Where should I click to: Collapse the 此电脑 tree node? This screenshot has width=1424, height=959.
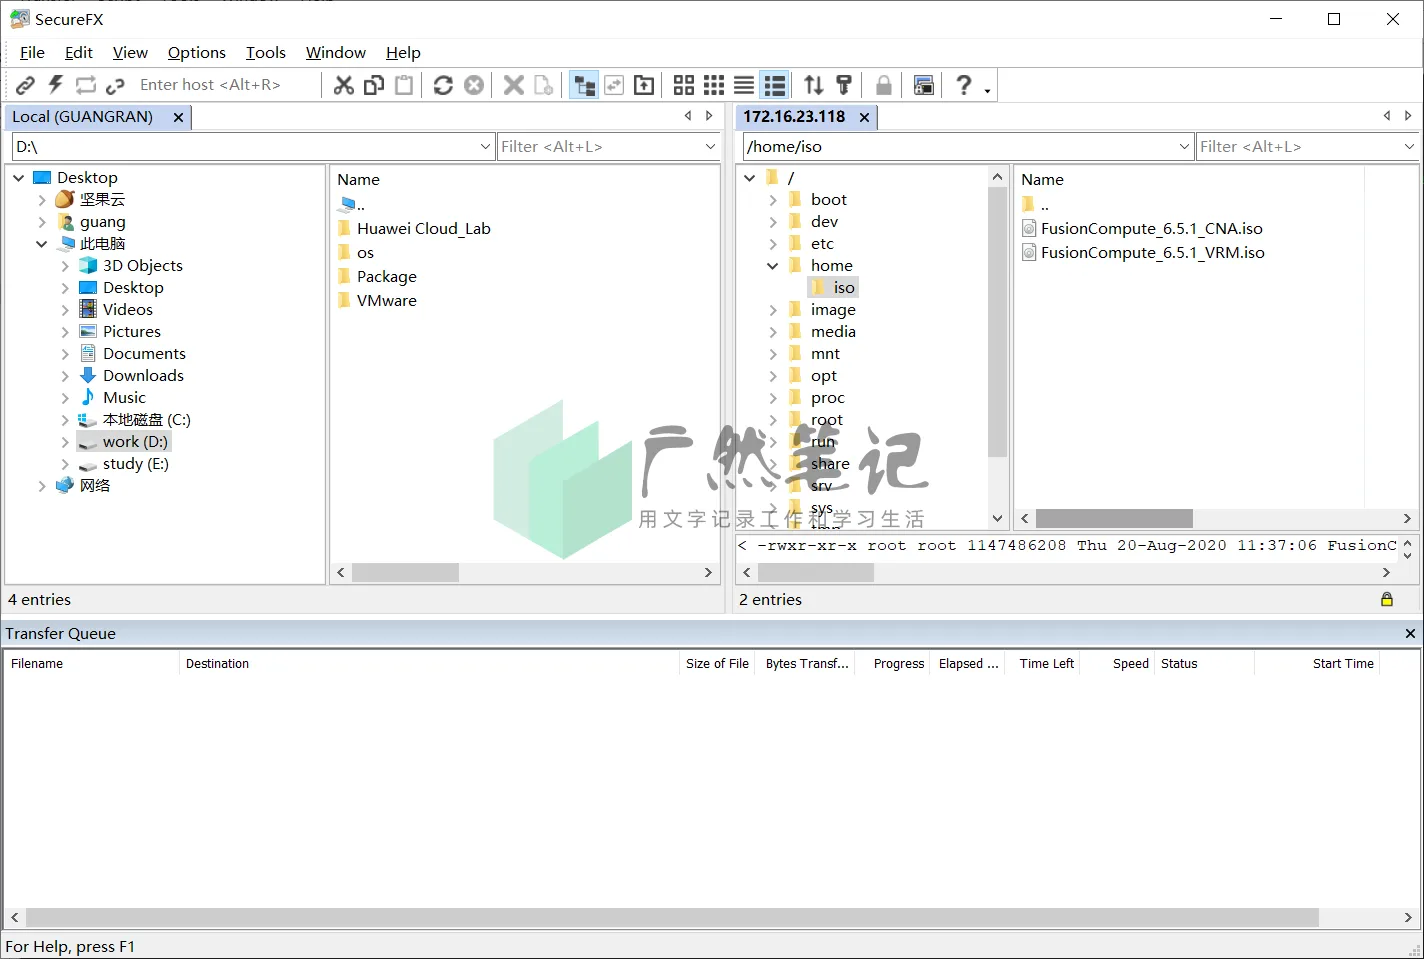click(x=41, y=244)
